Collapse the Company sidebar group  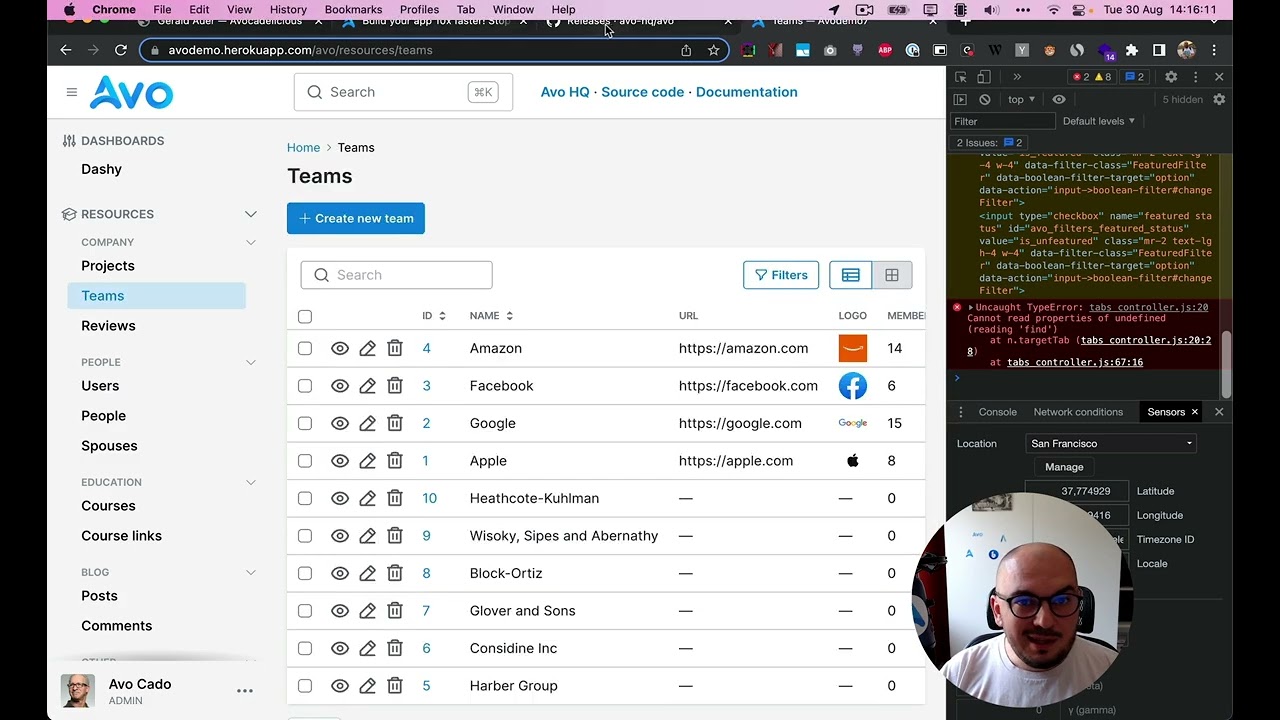pos(251,242)
